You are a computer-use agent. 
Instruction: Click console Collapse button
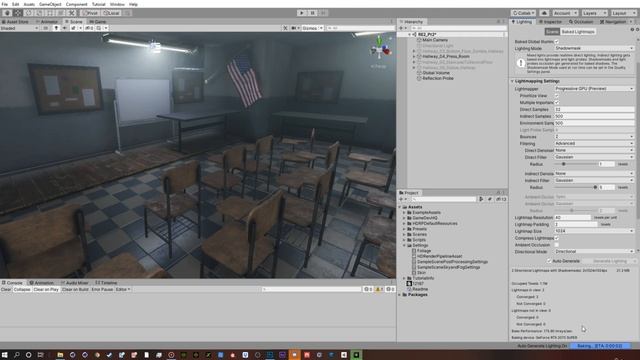[x=22, y=289]
